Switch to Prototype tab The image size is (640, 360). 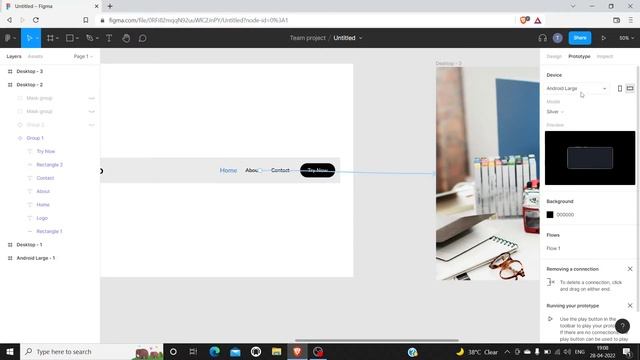pos(579,56)
